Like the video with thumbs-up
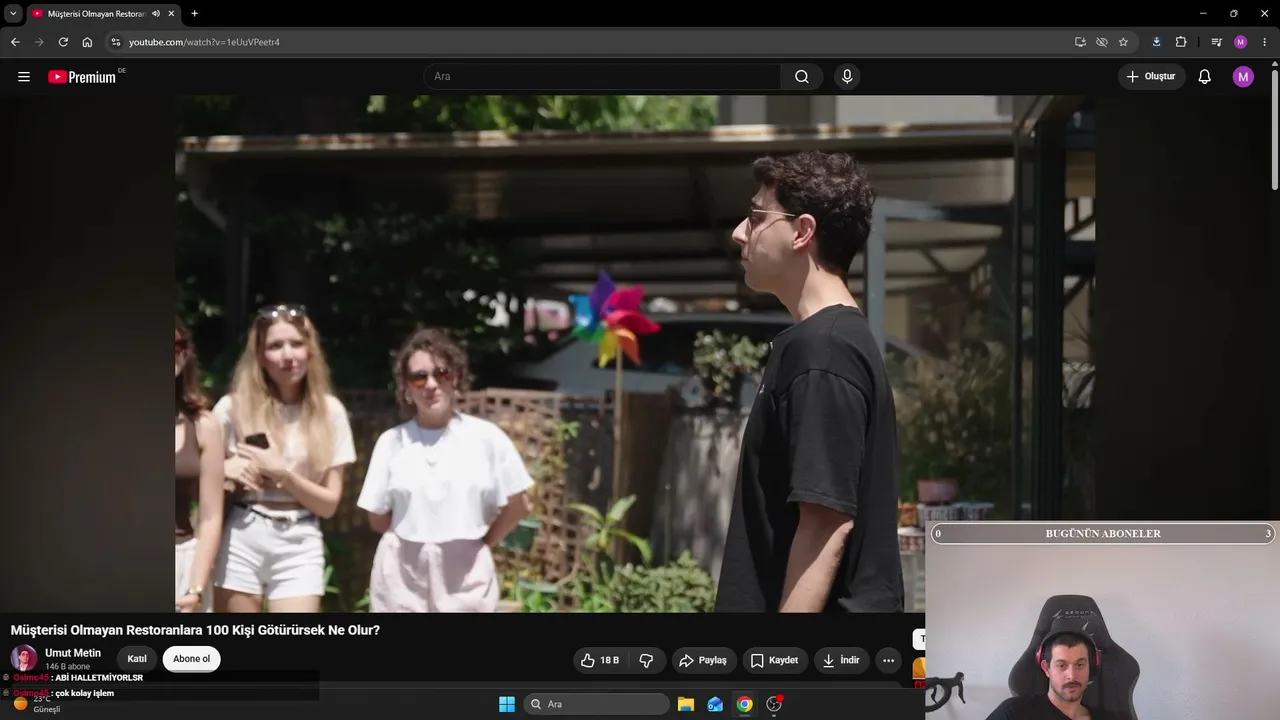This screenshot has height=720, width=1280. tap(600, 660)
